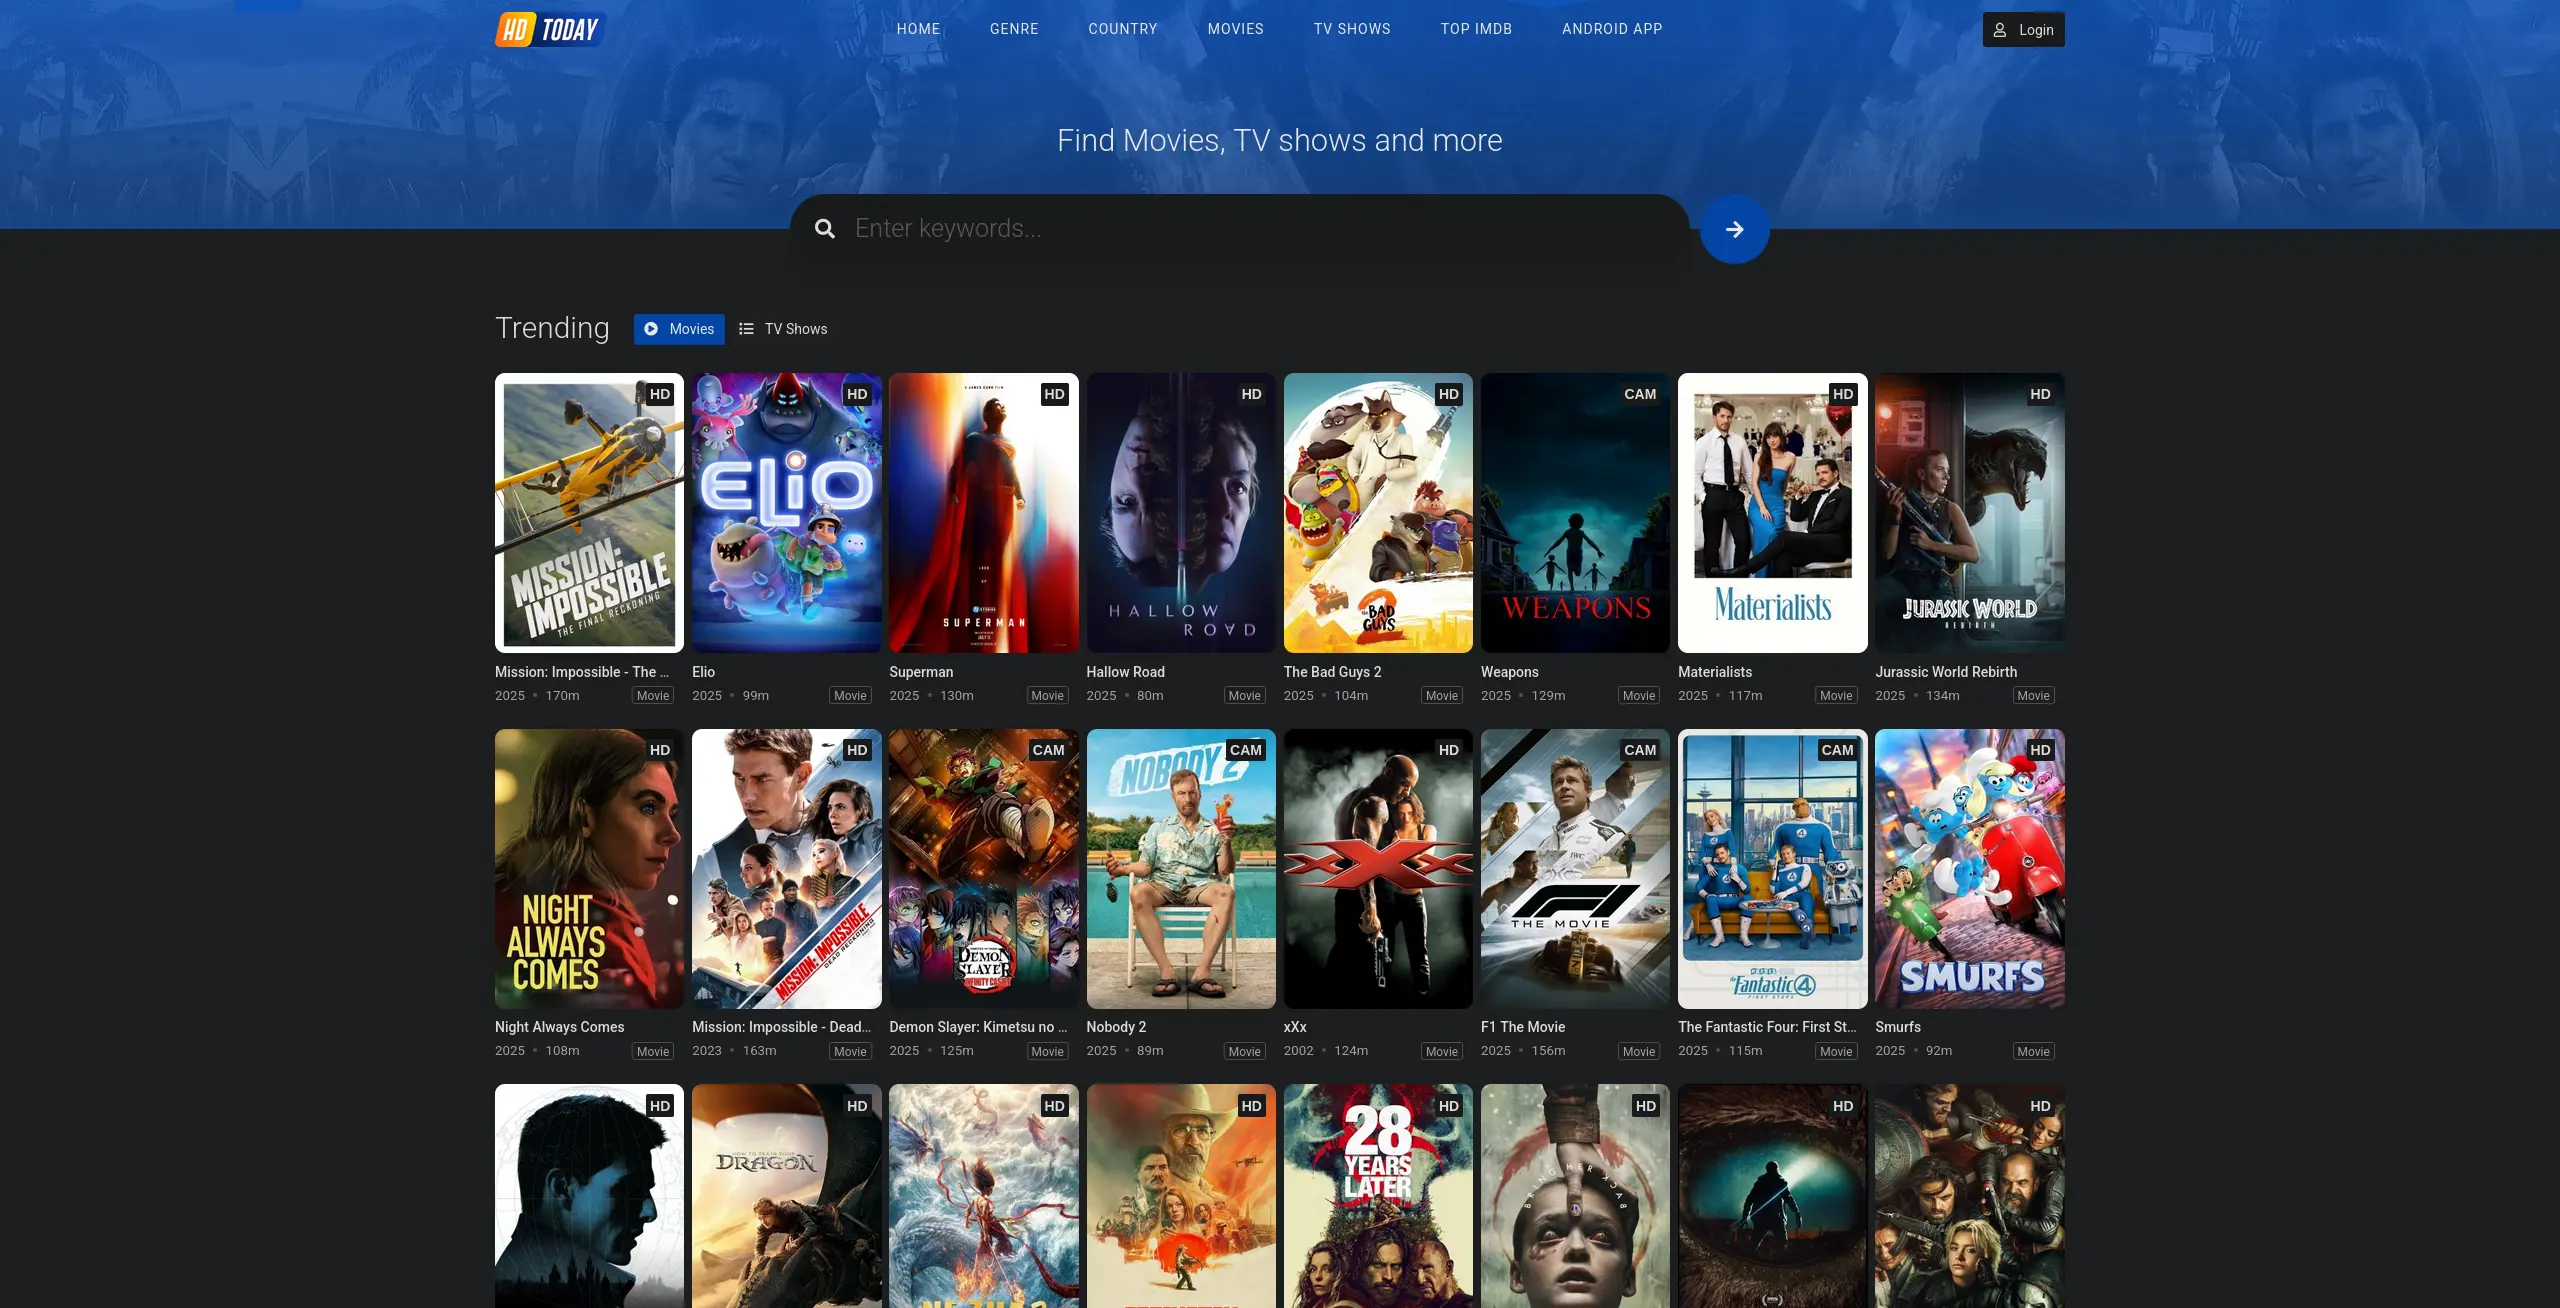
Task: Click the play icon in Movies tab
Action: [651, 329]
